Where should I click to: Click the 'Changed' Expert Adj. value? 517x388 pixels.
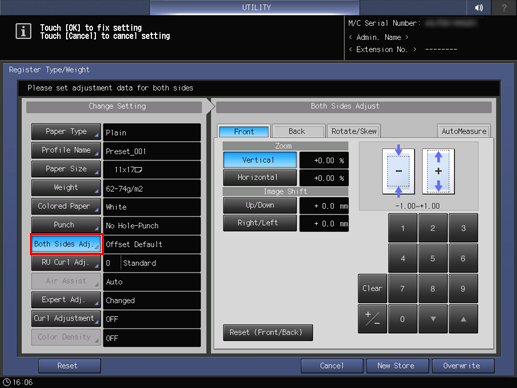coord(152,300)
